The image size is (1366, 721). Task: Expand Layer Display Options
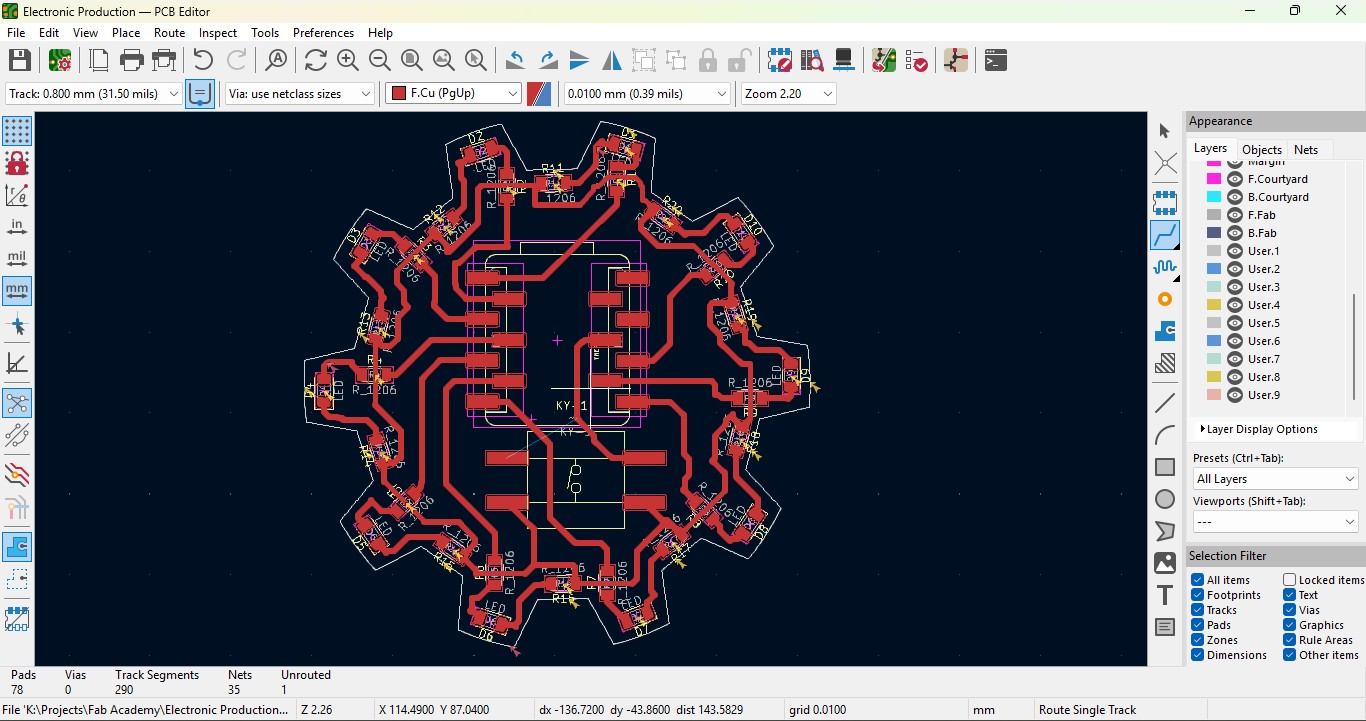(x=1259, y=429)
